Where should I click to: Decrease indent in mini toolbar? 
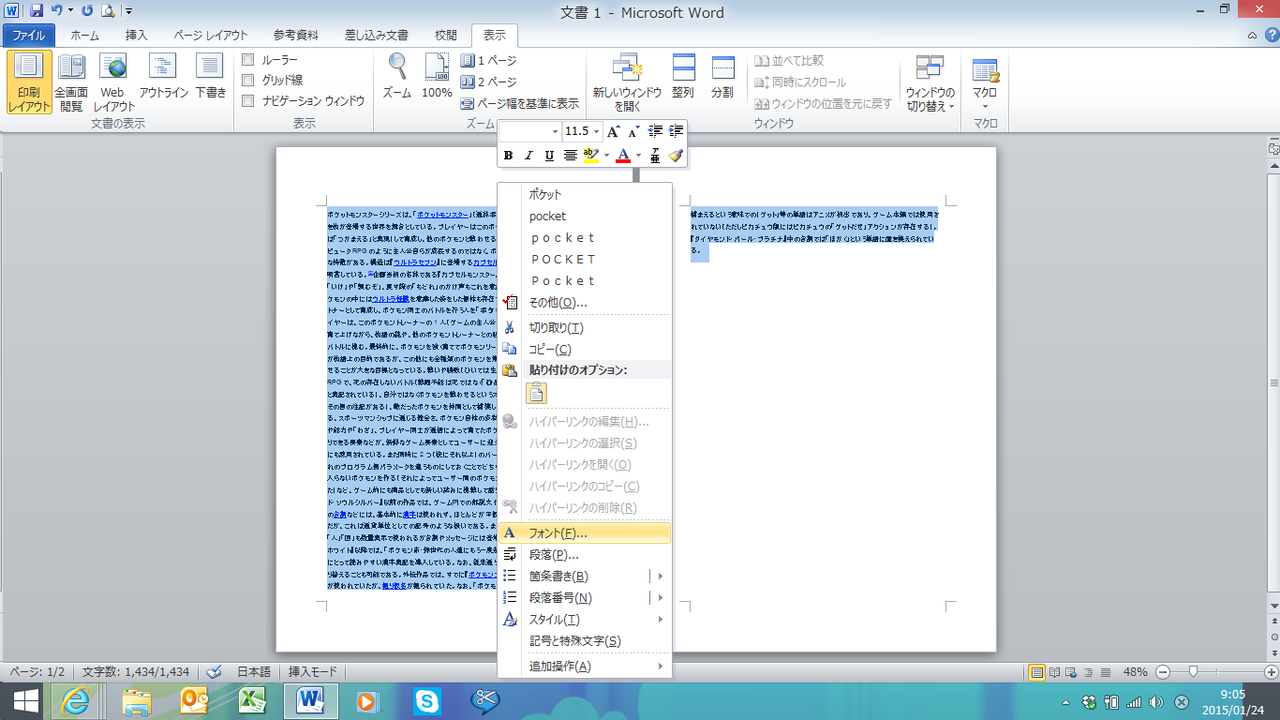click(x=656, y=131)
